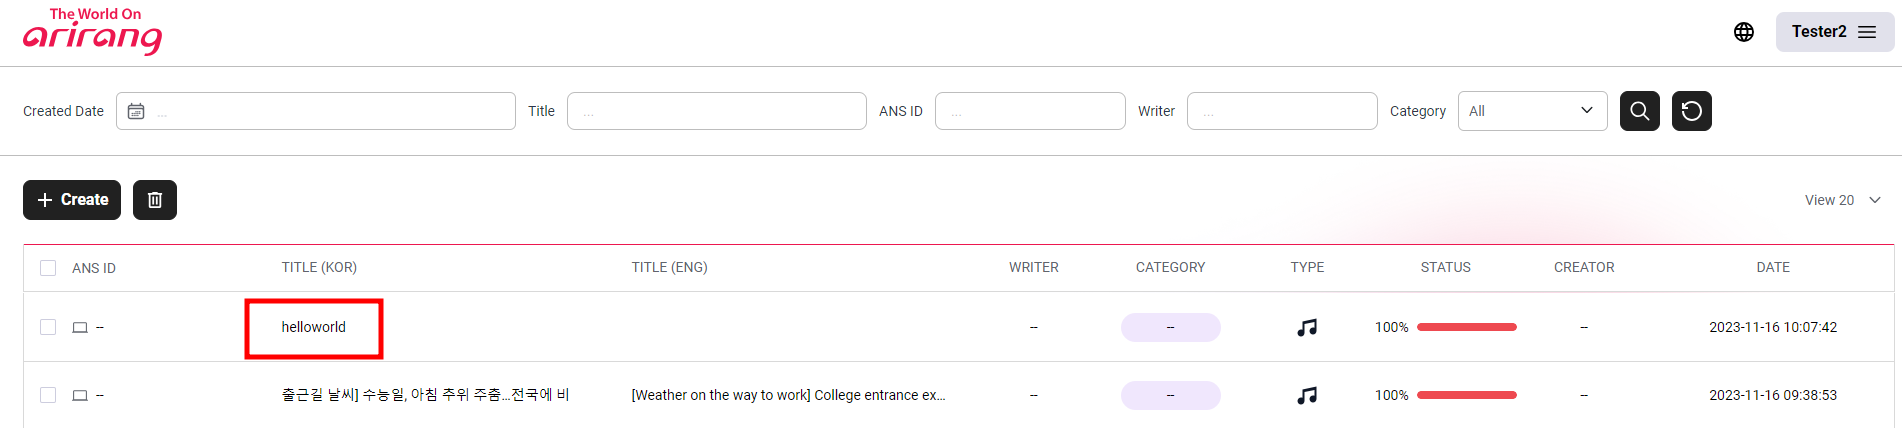The height and width of the screenshot is (428, 1902).
Task: Expand the View 20 page size dropdown
Action: [1842, 200]
